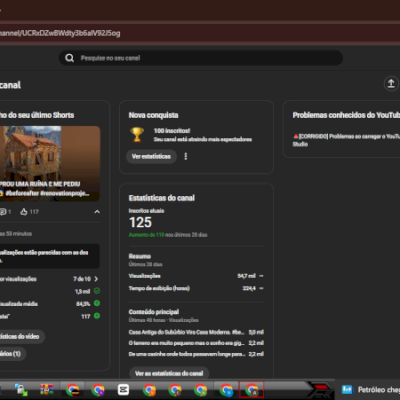Click 'Aumento de 119 nos últimos 28 dias' text
The width and height of the screenshot is (400, 400).
[168, 235]
